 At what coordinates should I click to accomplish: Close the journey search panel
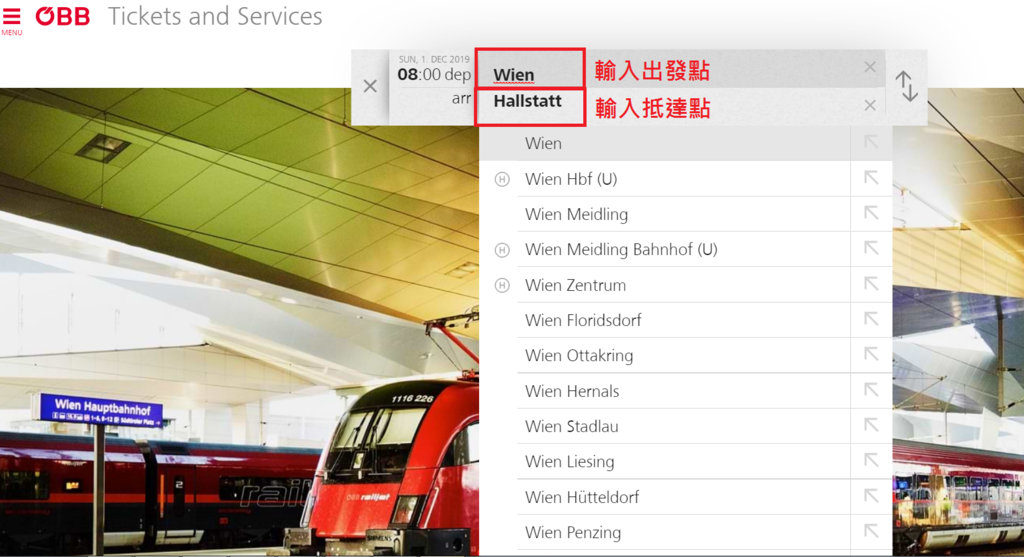[x=370, y=86]
